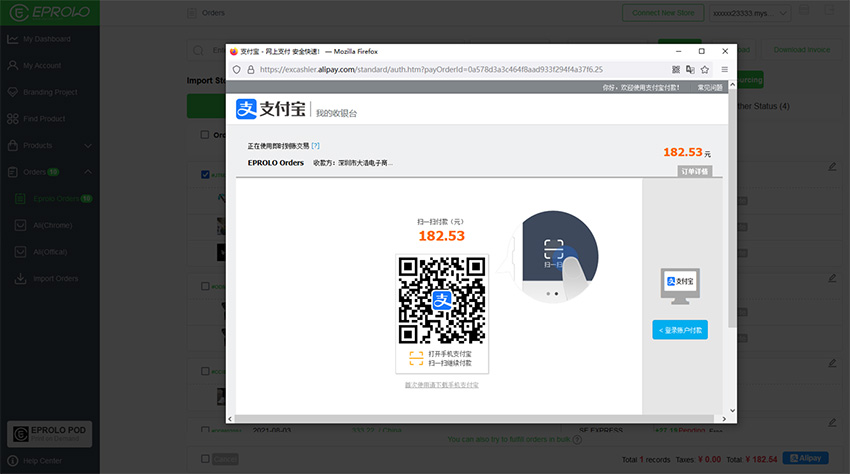Open the Firefox hamburger menu
The height and width of the screenshot is (474, 850).
(x=724, y=70)
